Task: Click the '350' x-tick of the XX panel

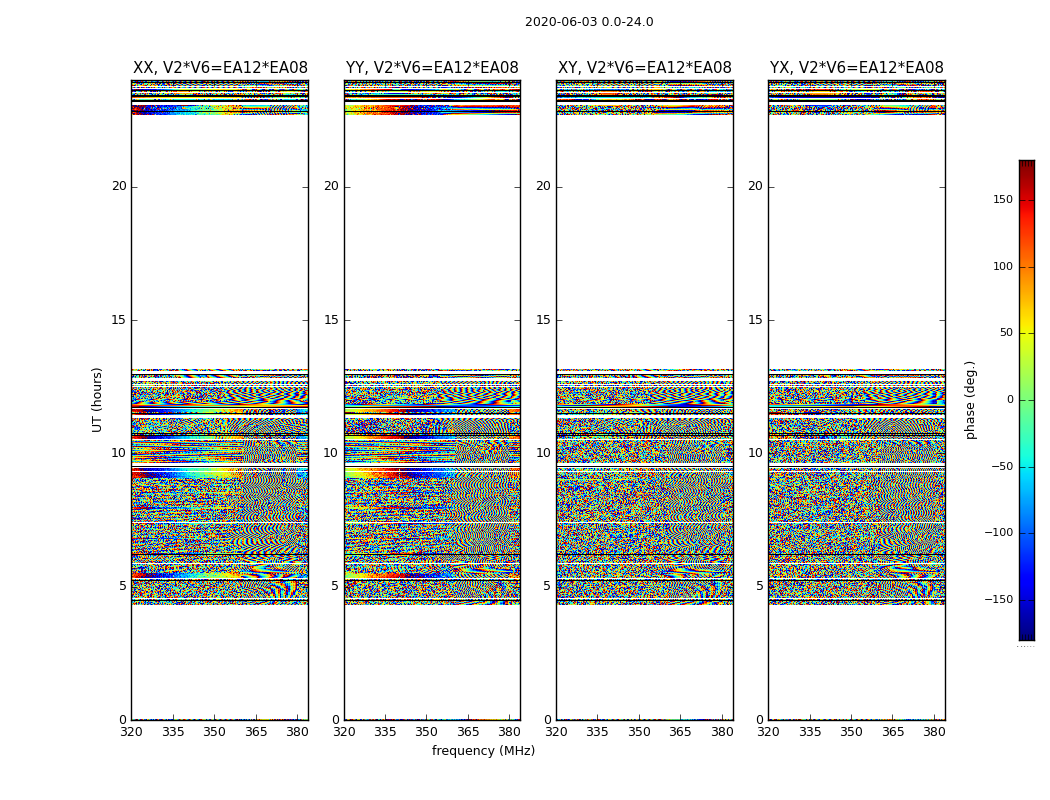Action: click(x=214, y=732)
